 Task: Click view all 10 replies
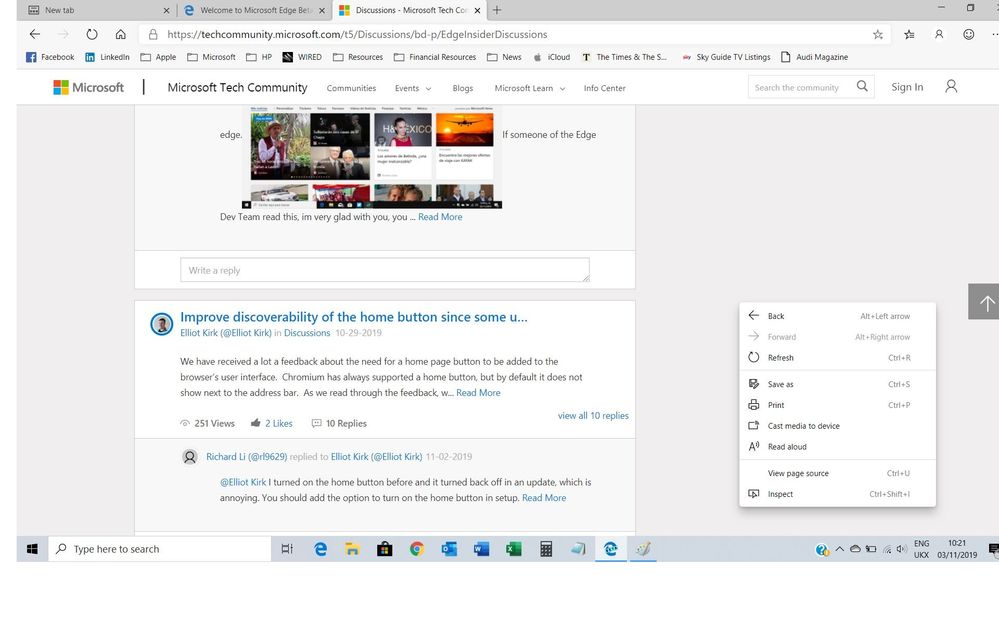coord(593,416)
